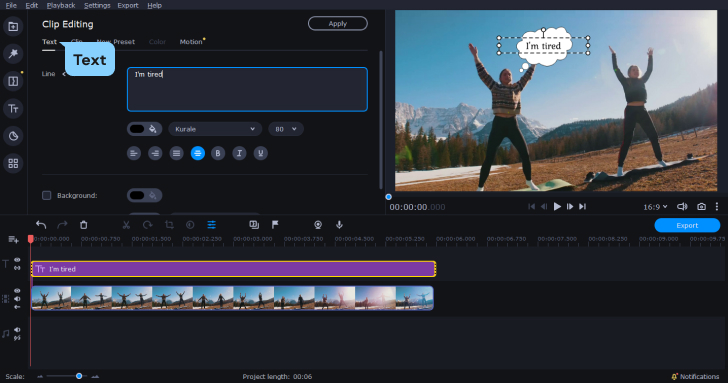728x383 pixels.
Task: Rotate the clip with the rotate icon
Action: click(148, 225)
